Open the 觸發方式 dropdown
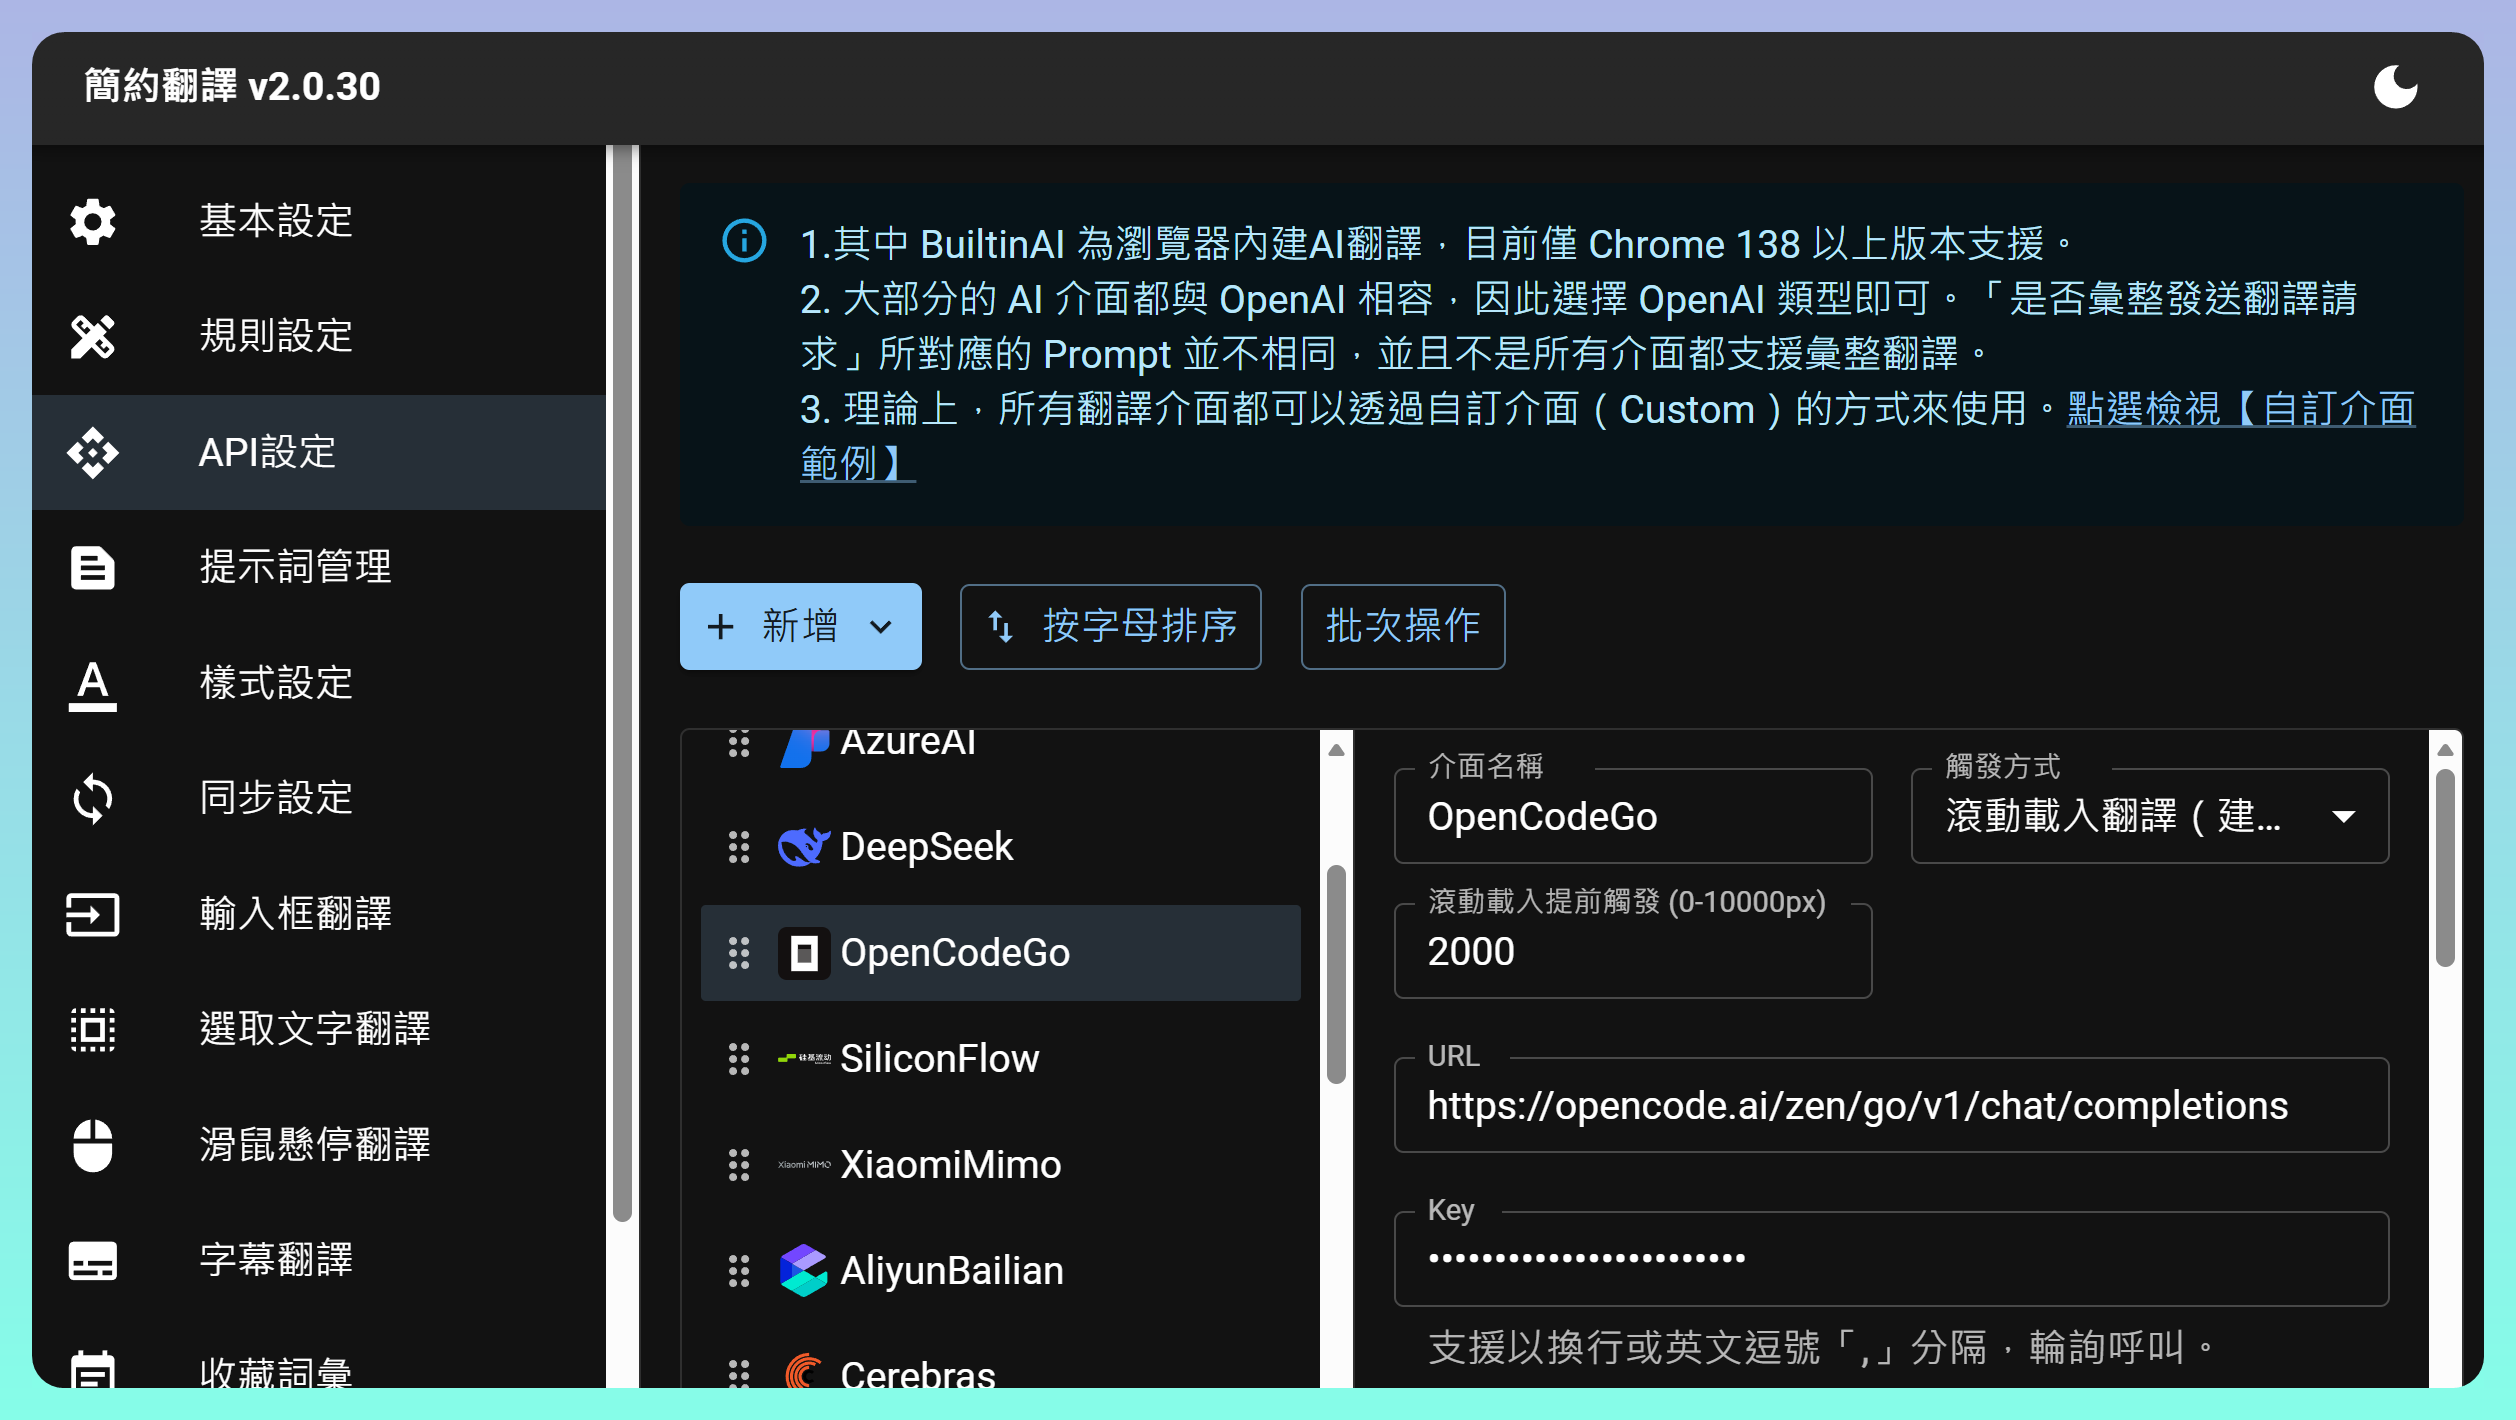 pos(2149,816)
